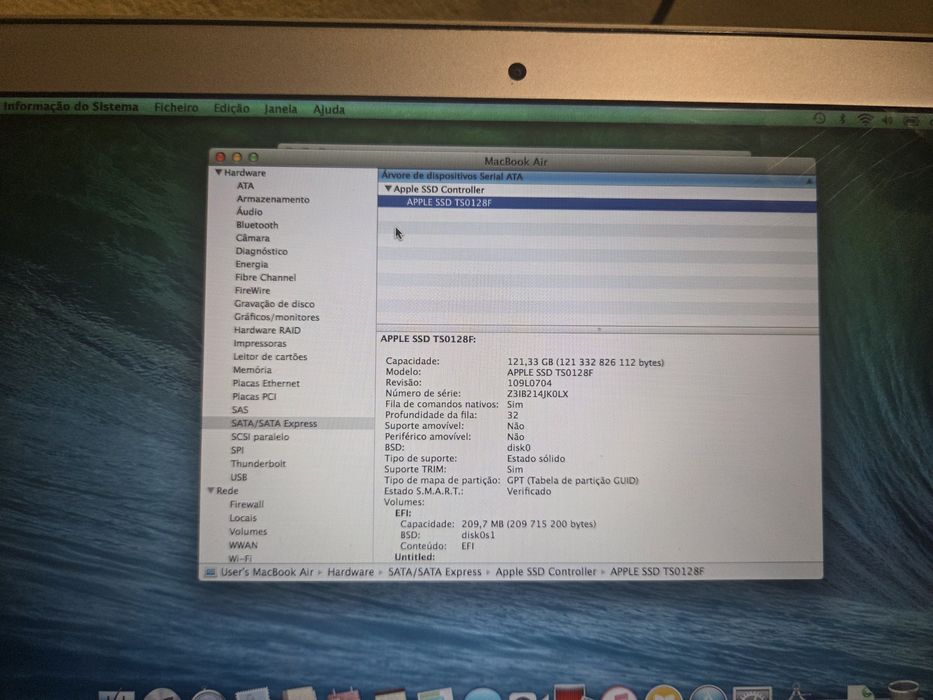Select Fibre Channel in the sidebar

(x=265, y=277)
